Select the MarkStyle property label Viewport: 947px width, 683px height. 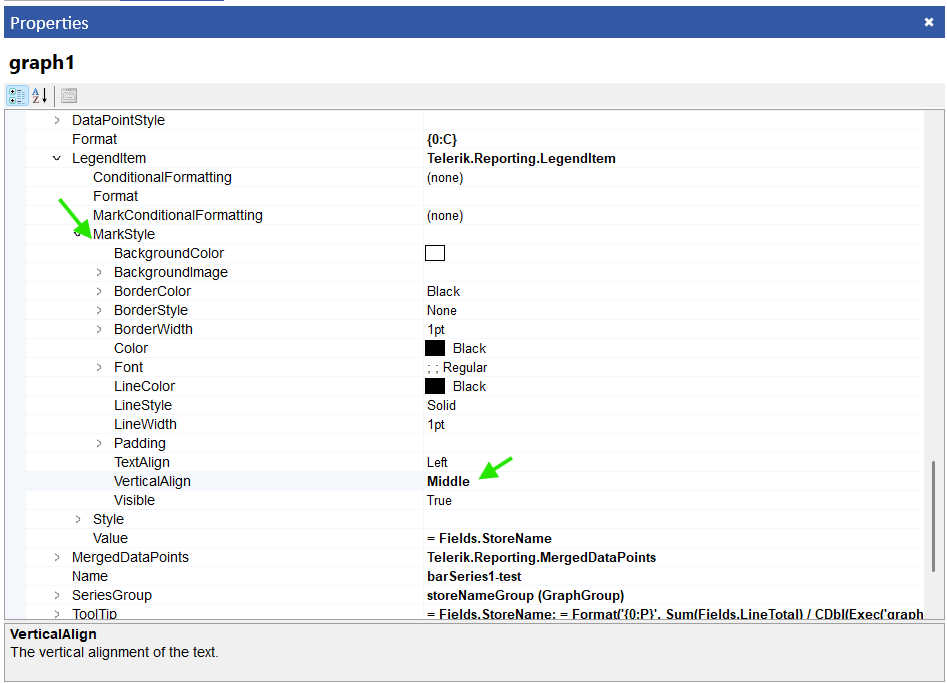(x=124, y=234)
